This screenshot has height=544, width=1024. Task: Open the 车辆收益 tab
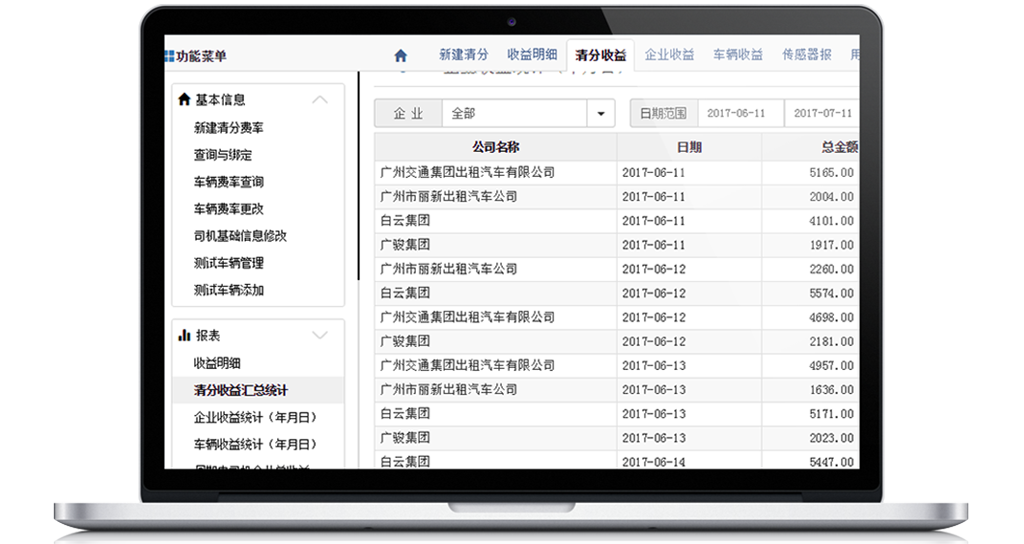click(x=738, y=55)
